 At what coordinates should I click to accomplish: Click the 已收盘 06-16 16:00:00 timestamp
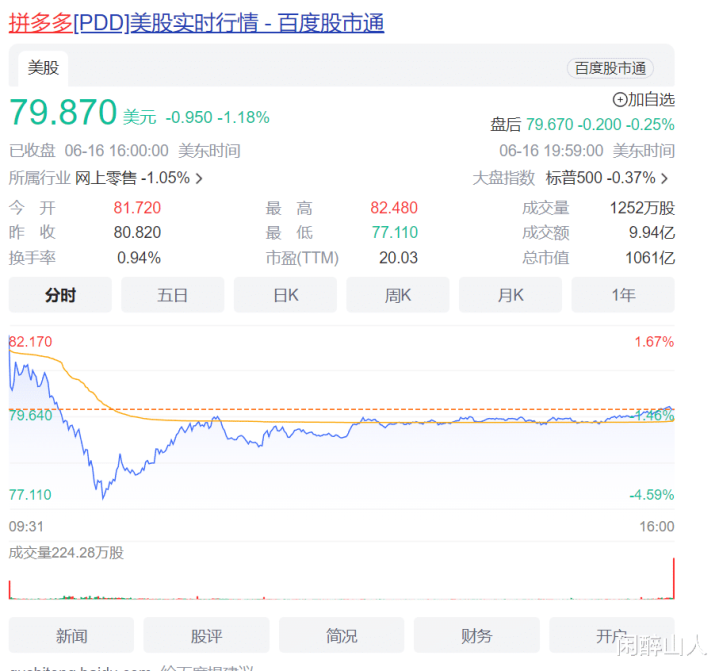pyautogui.click(x=125, y=151)
